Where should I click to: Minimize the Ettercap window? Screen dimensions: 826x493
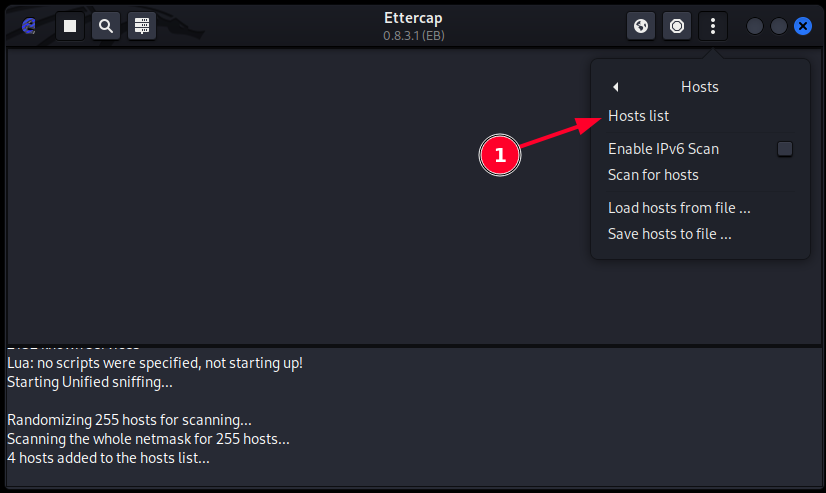(x=755, y=26)
